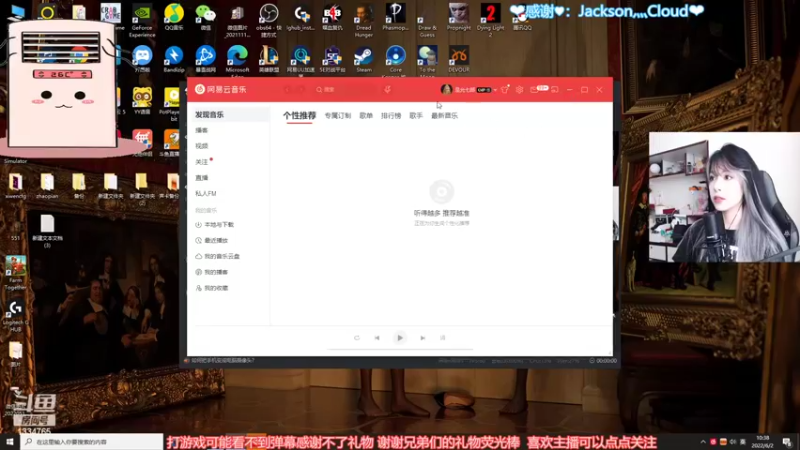The image size is (800, 450).
Task: Show hidden tray icons chevron
Action: point(703,442)
